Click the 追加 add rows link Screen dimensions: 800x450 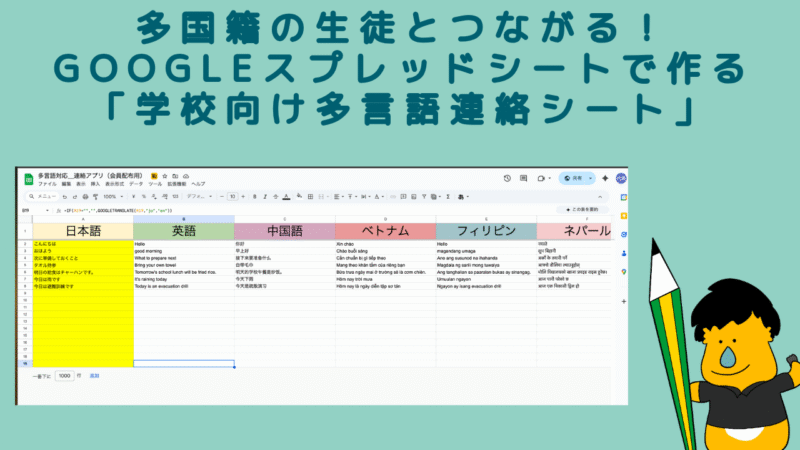(95, 376)
